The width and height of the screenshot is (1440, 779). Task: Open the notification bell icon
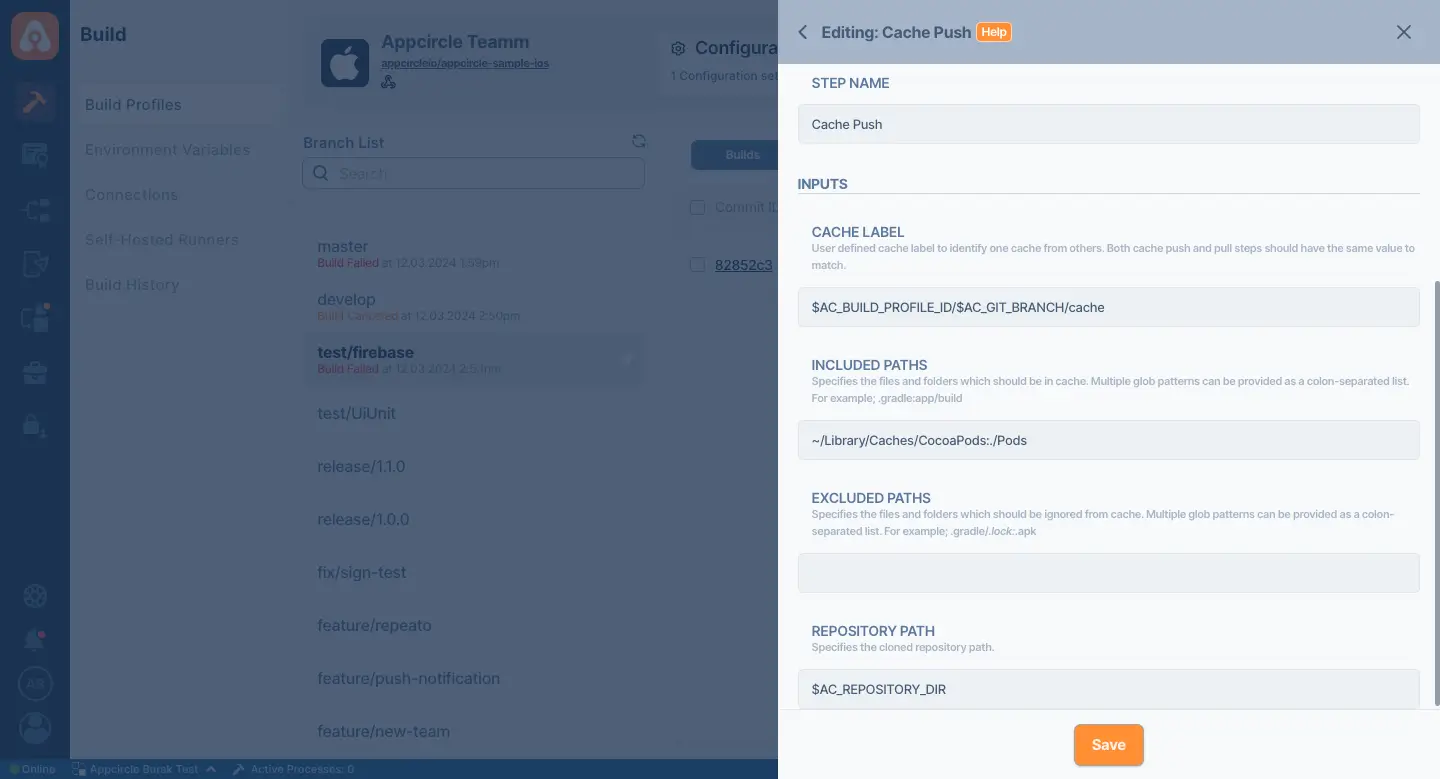click(x=35, y=640)
